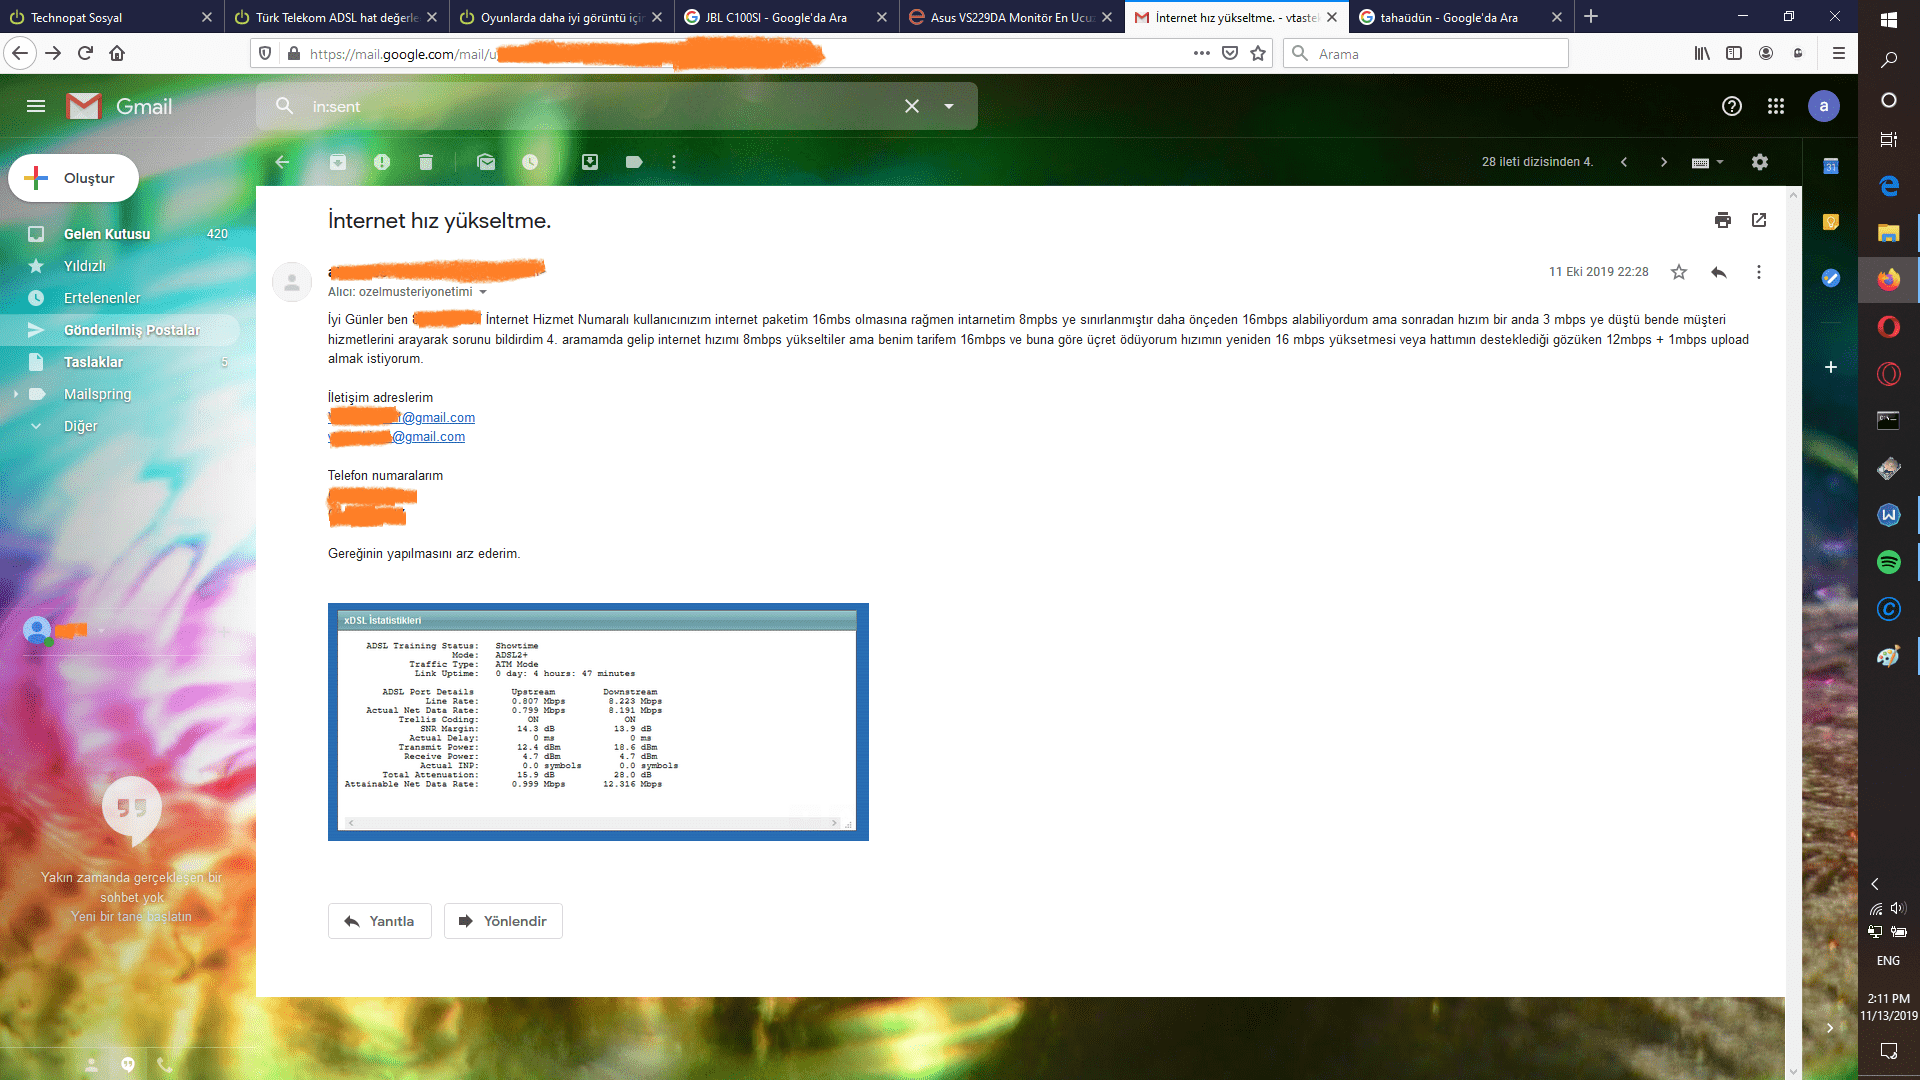
Task: Bookmark page with star icon
Action: 1258,54
